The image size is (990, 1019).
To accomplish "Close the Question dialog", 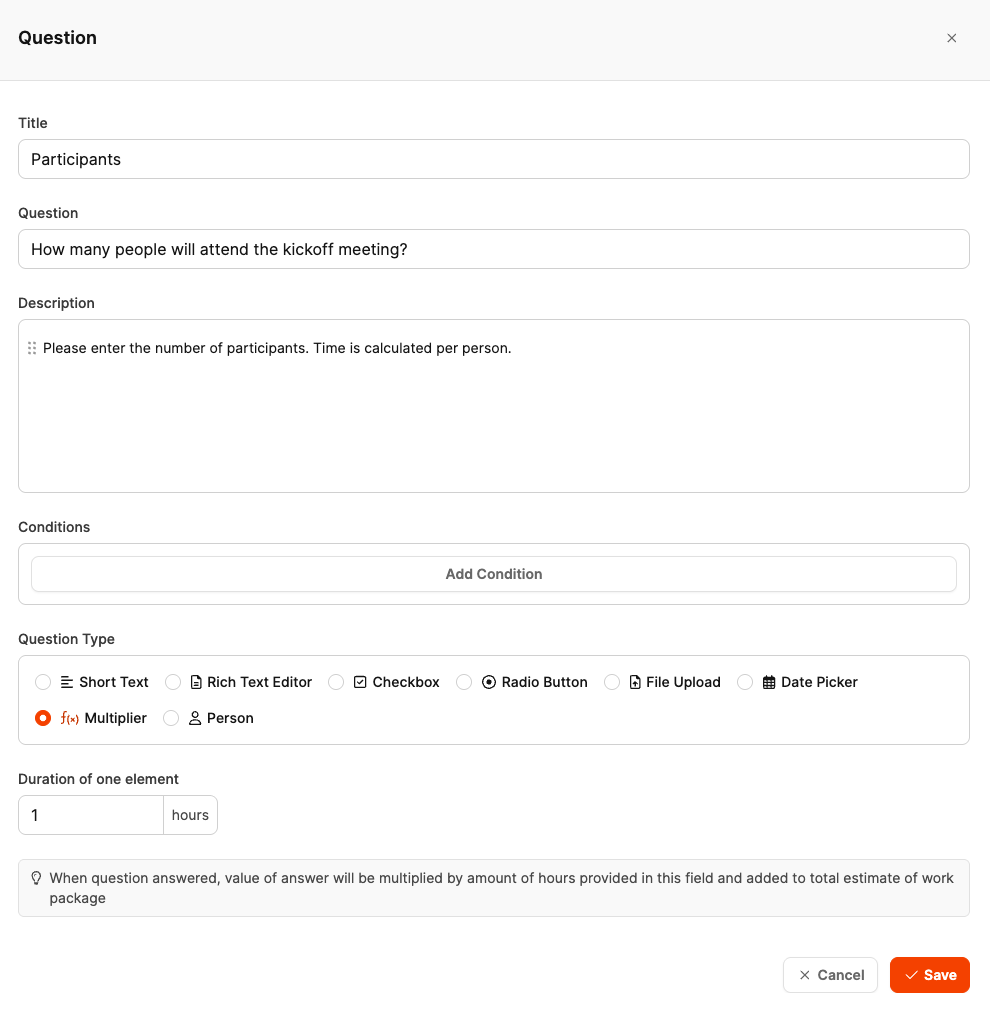I will tap(951, 38).
